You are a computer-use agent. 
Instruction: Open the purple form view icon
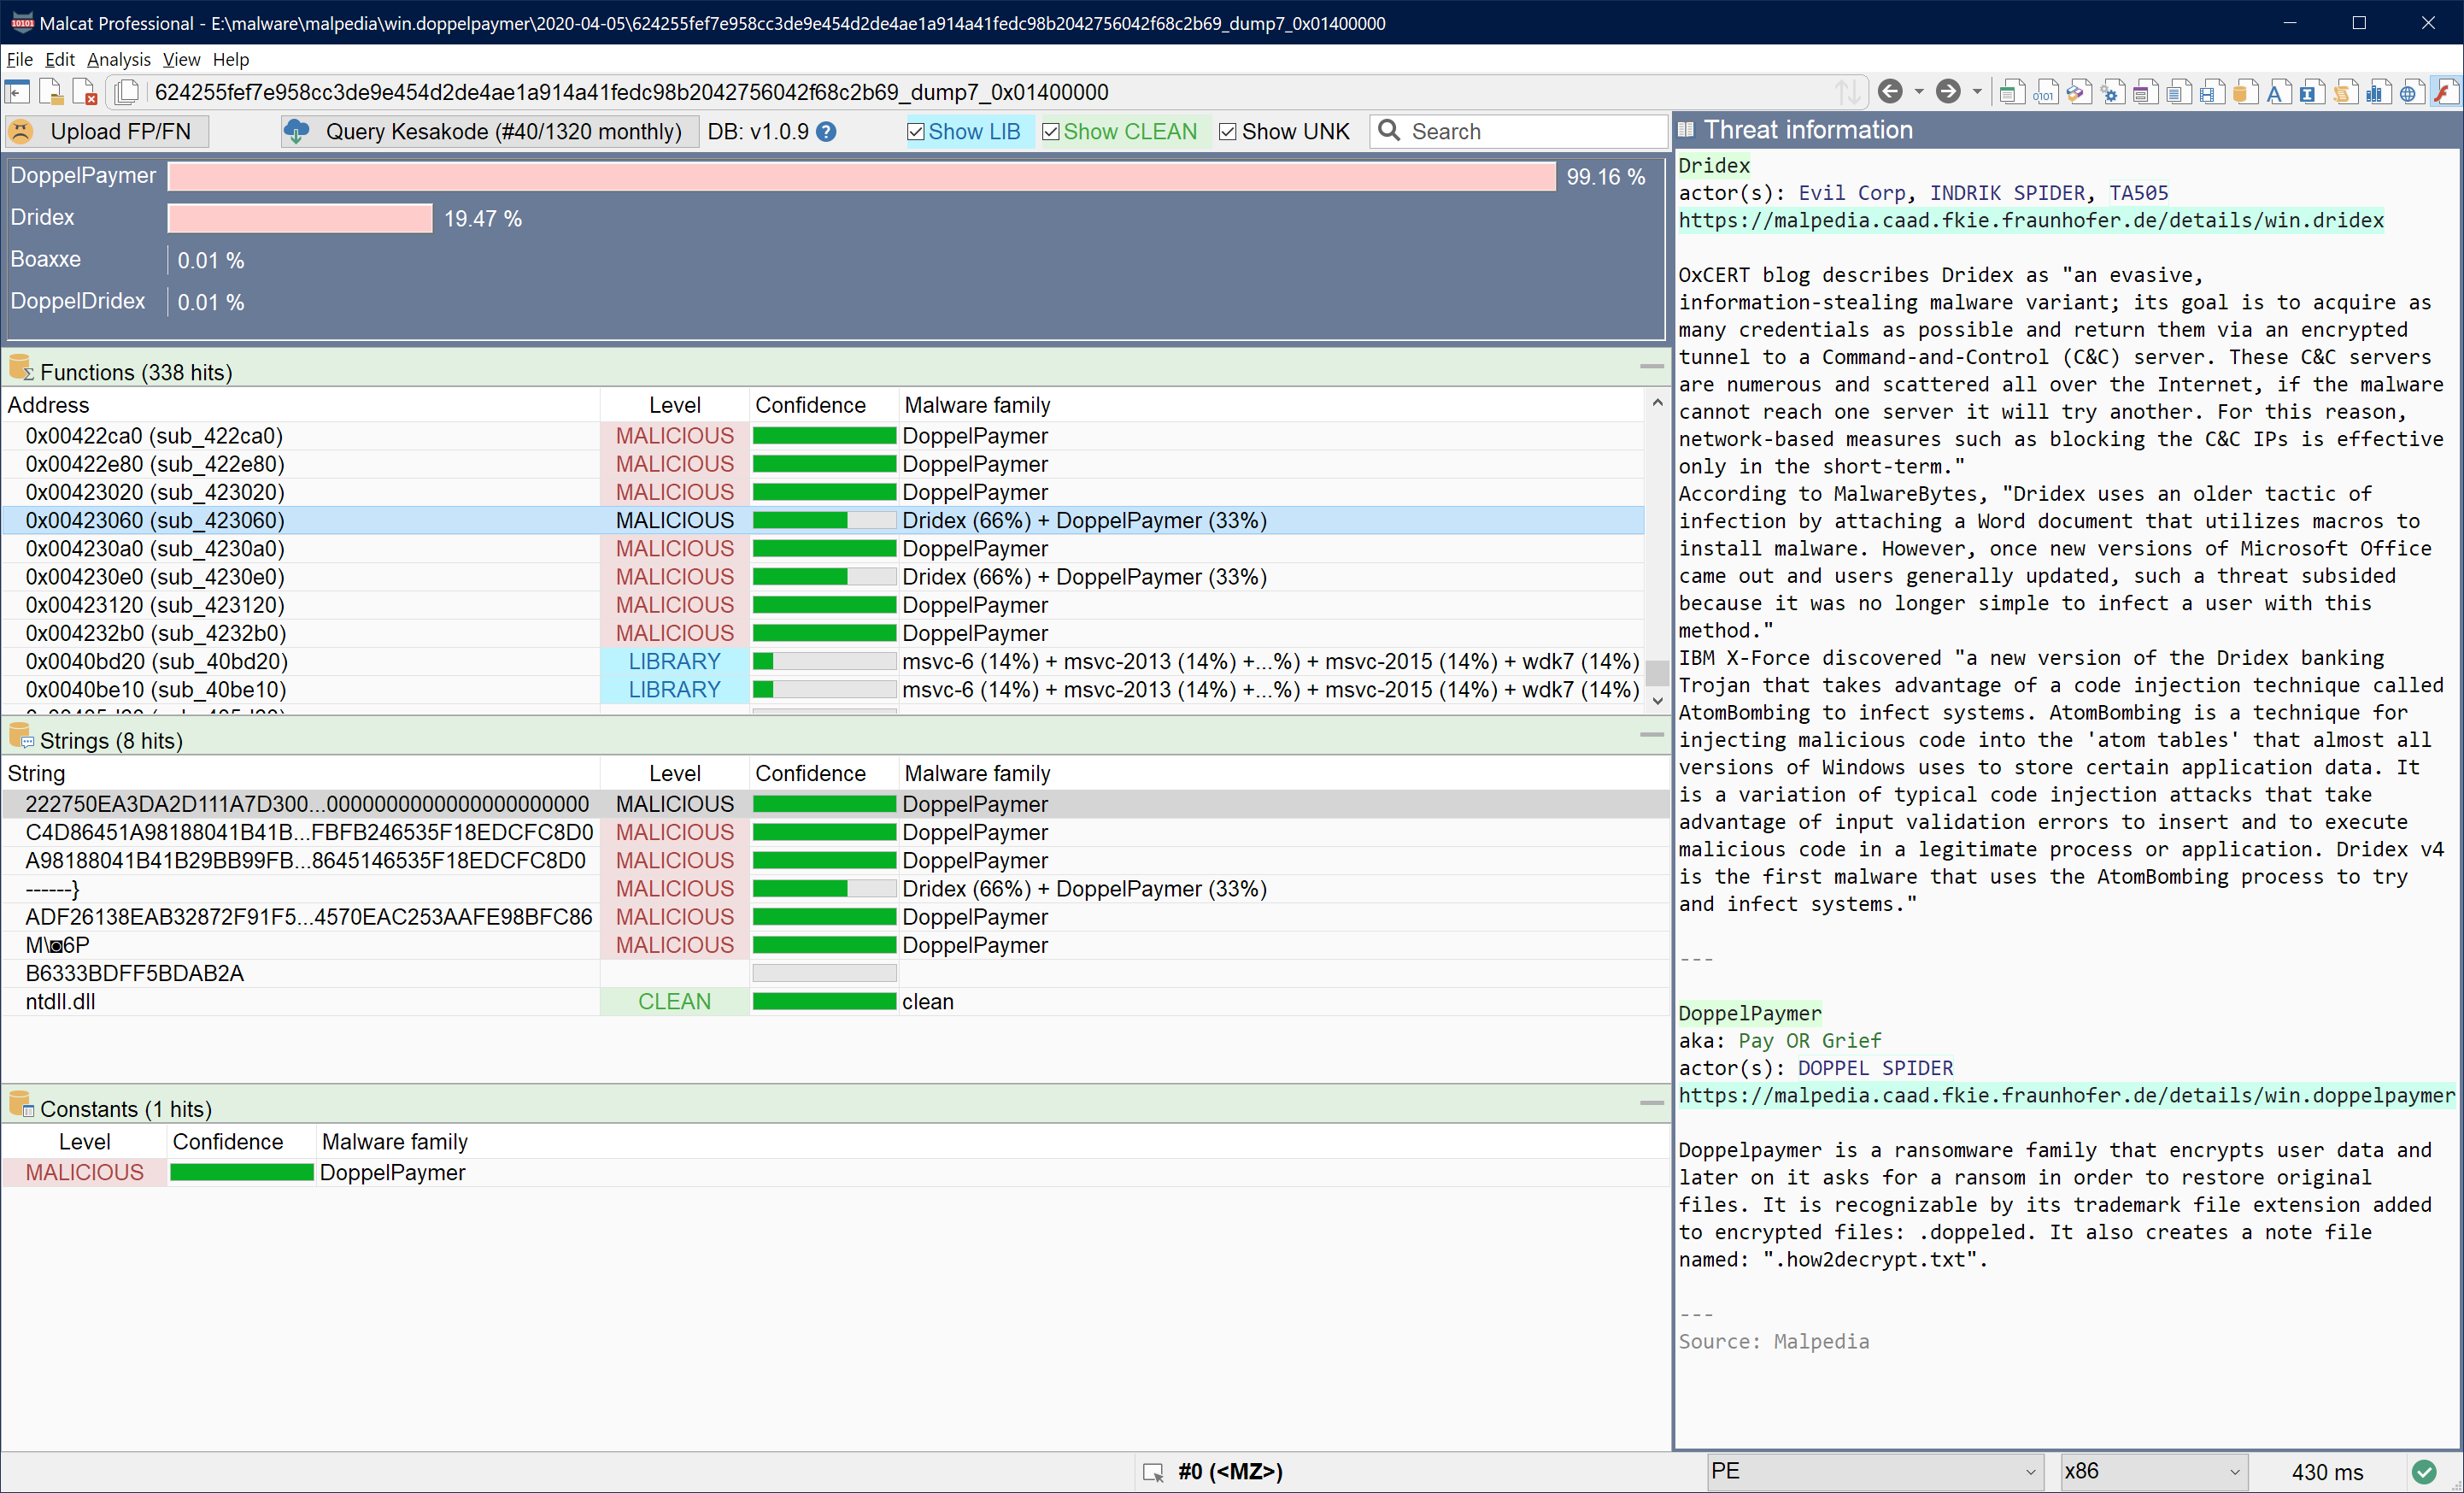tap(2144, 93)
